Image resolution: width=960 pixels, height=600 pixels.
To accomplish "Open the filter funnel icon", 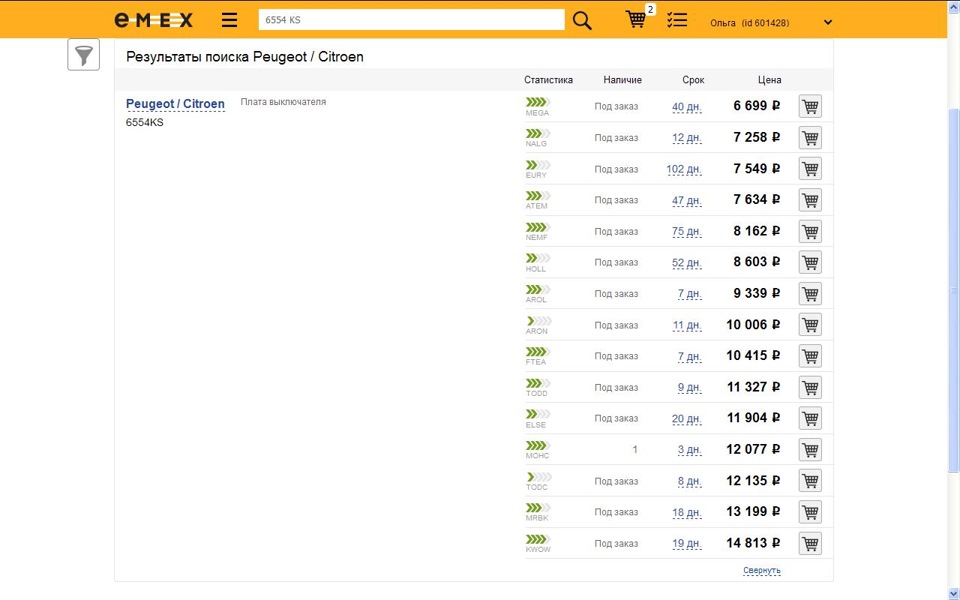I will [84, 55].
